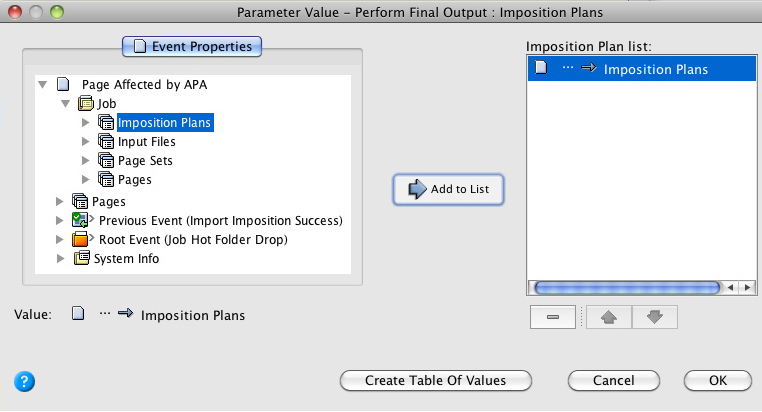The image size is (762, 412).
Task: Select Previous Event (Import Imposition Success) item
Action: pos(221,221)
